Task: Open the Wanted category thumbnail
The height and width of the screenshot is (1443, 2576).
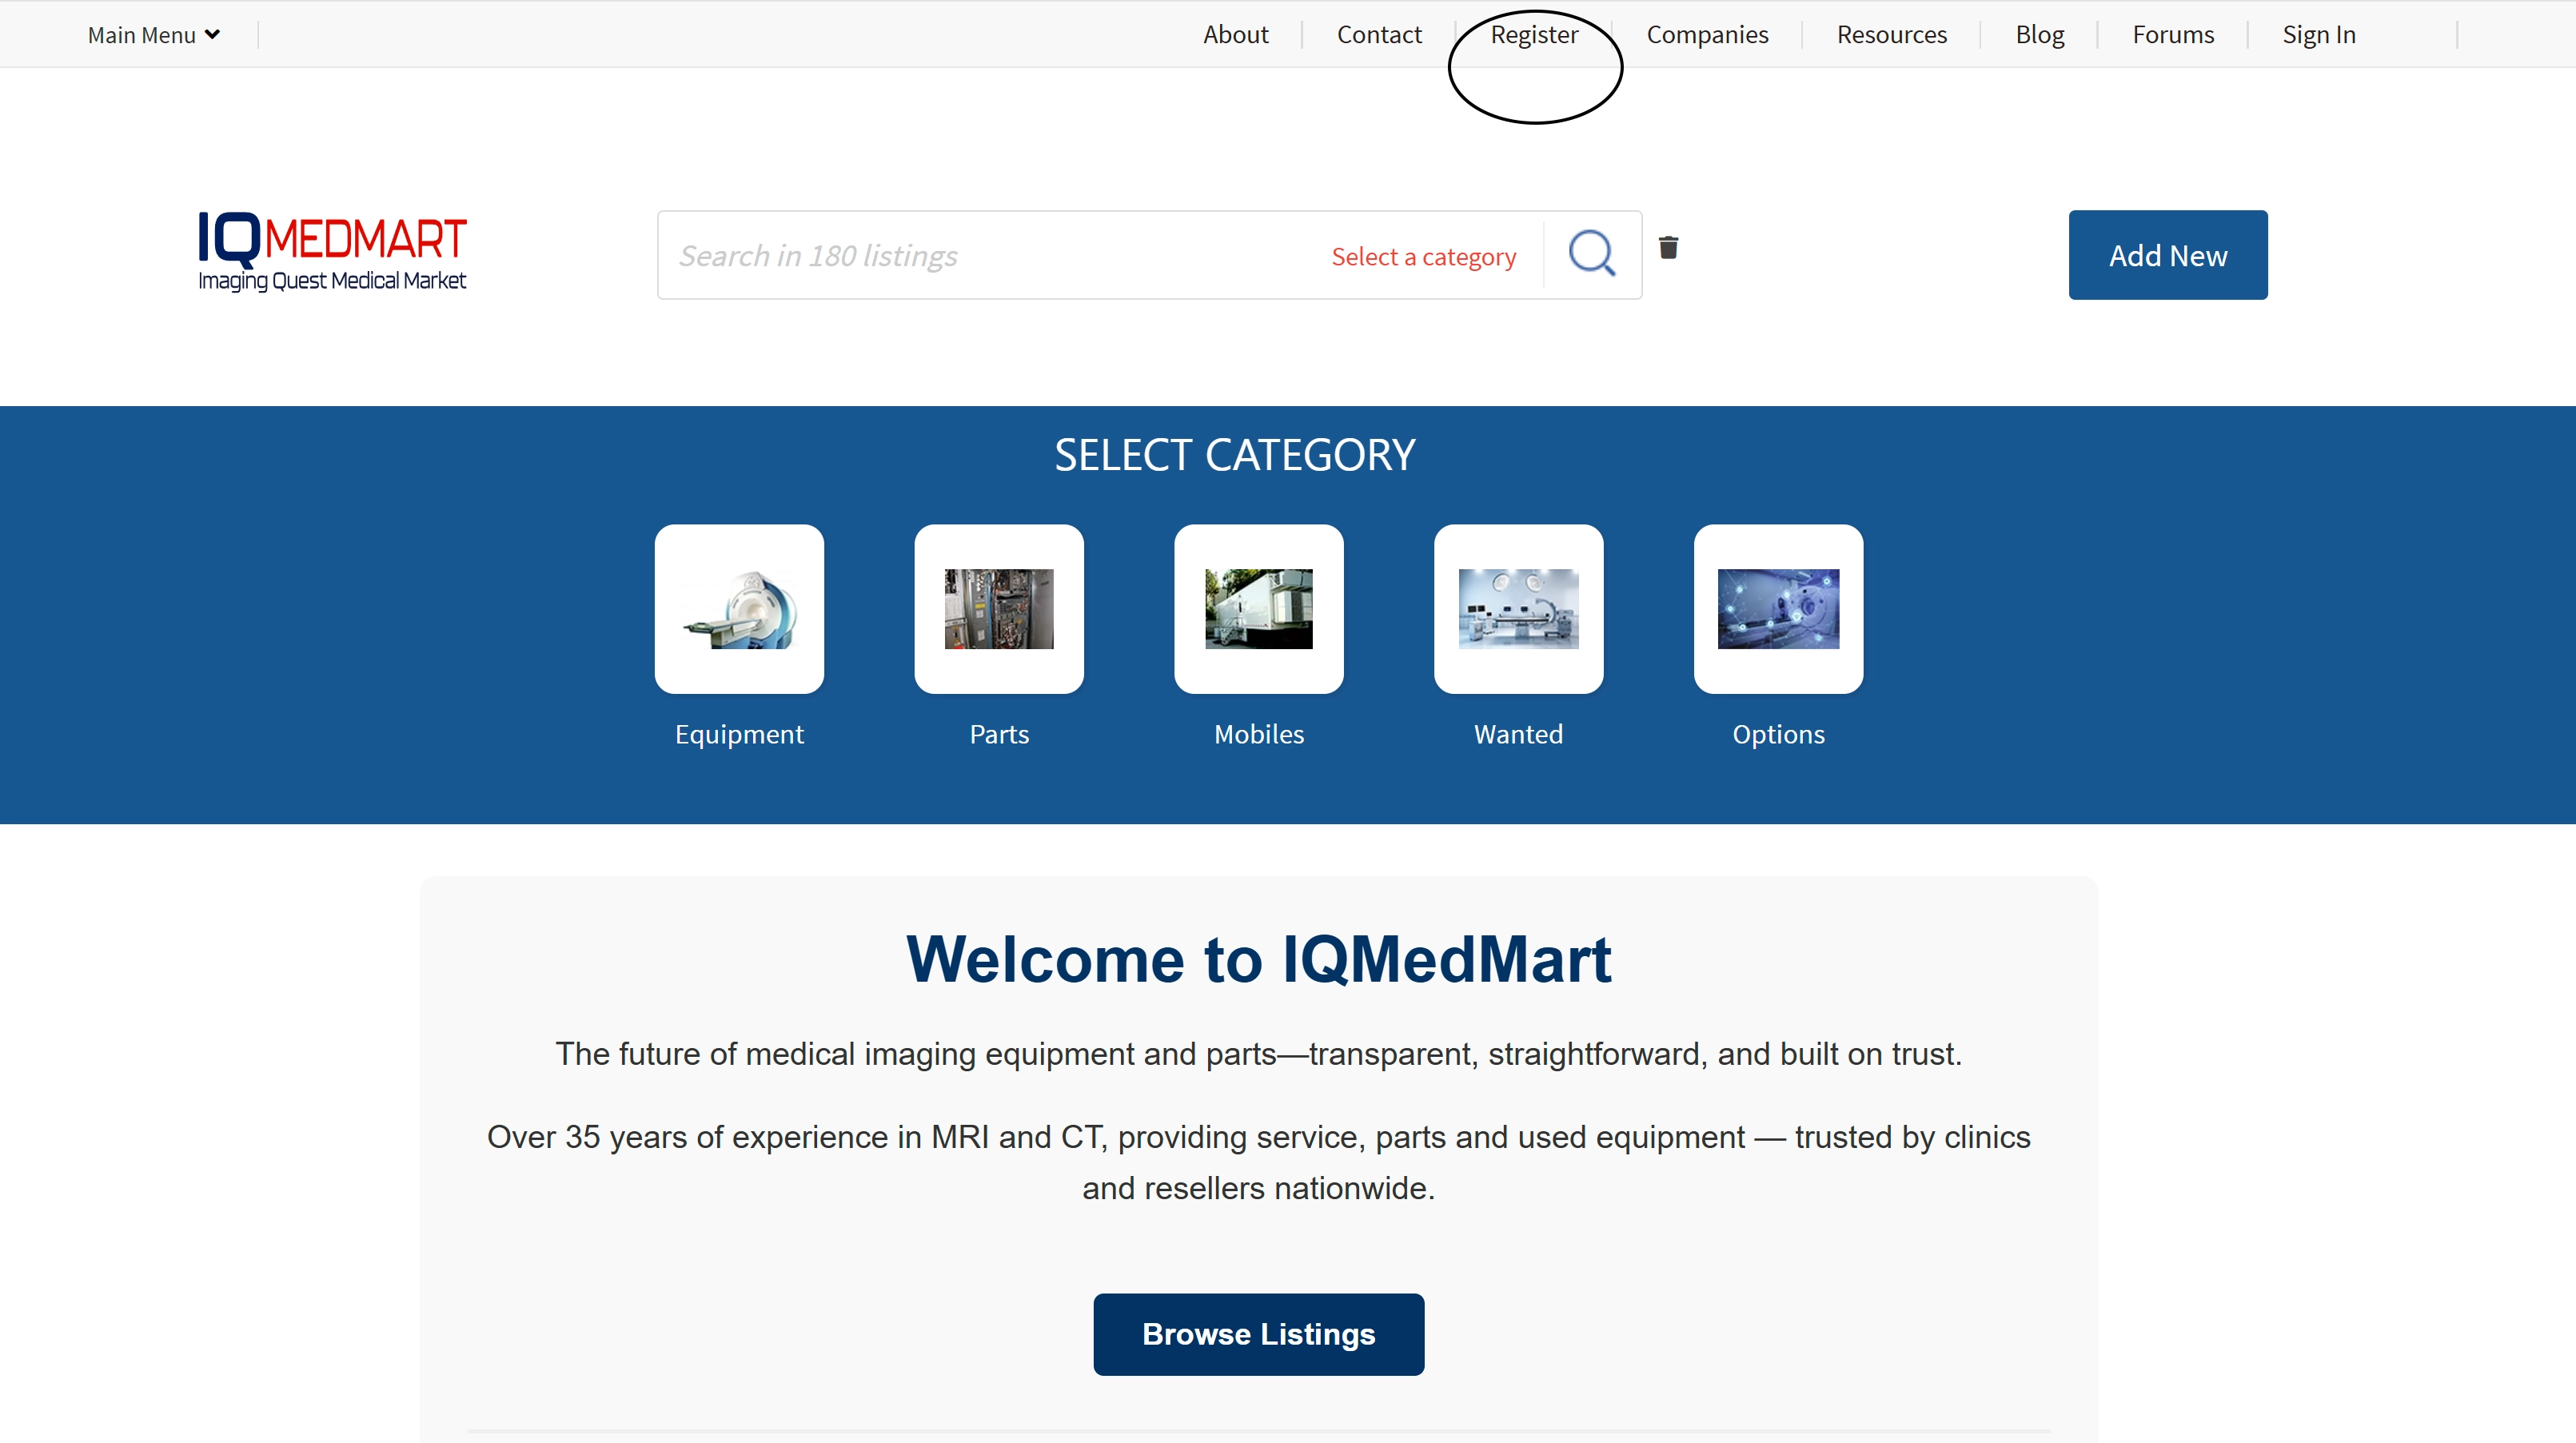Action: tap(1518, 609)
